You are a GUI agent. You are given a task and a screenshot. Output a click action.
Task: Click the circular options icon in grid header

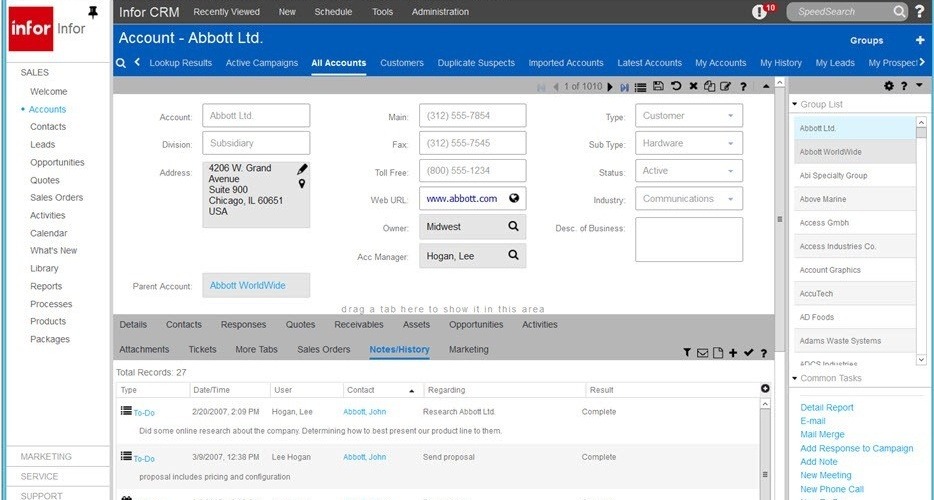pyautogui.click(x=765, y=389)
